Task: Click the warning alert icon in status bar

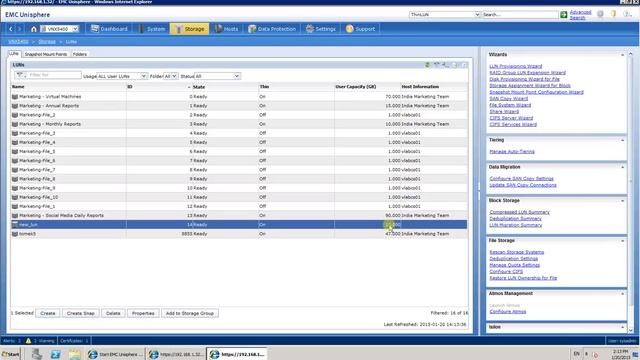Action: tap(28, 340)
